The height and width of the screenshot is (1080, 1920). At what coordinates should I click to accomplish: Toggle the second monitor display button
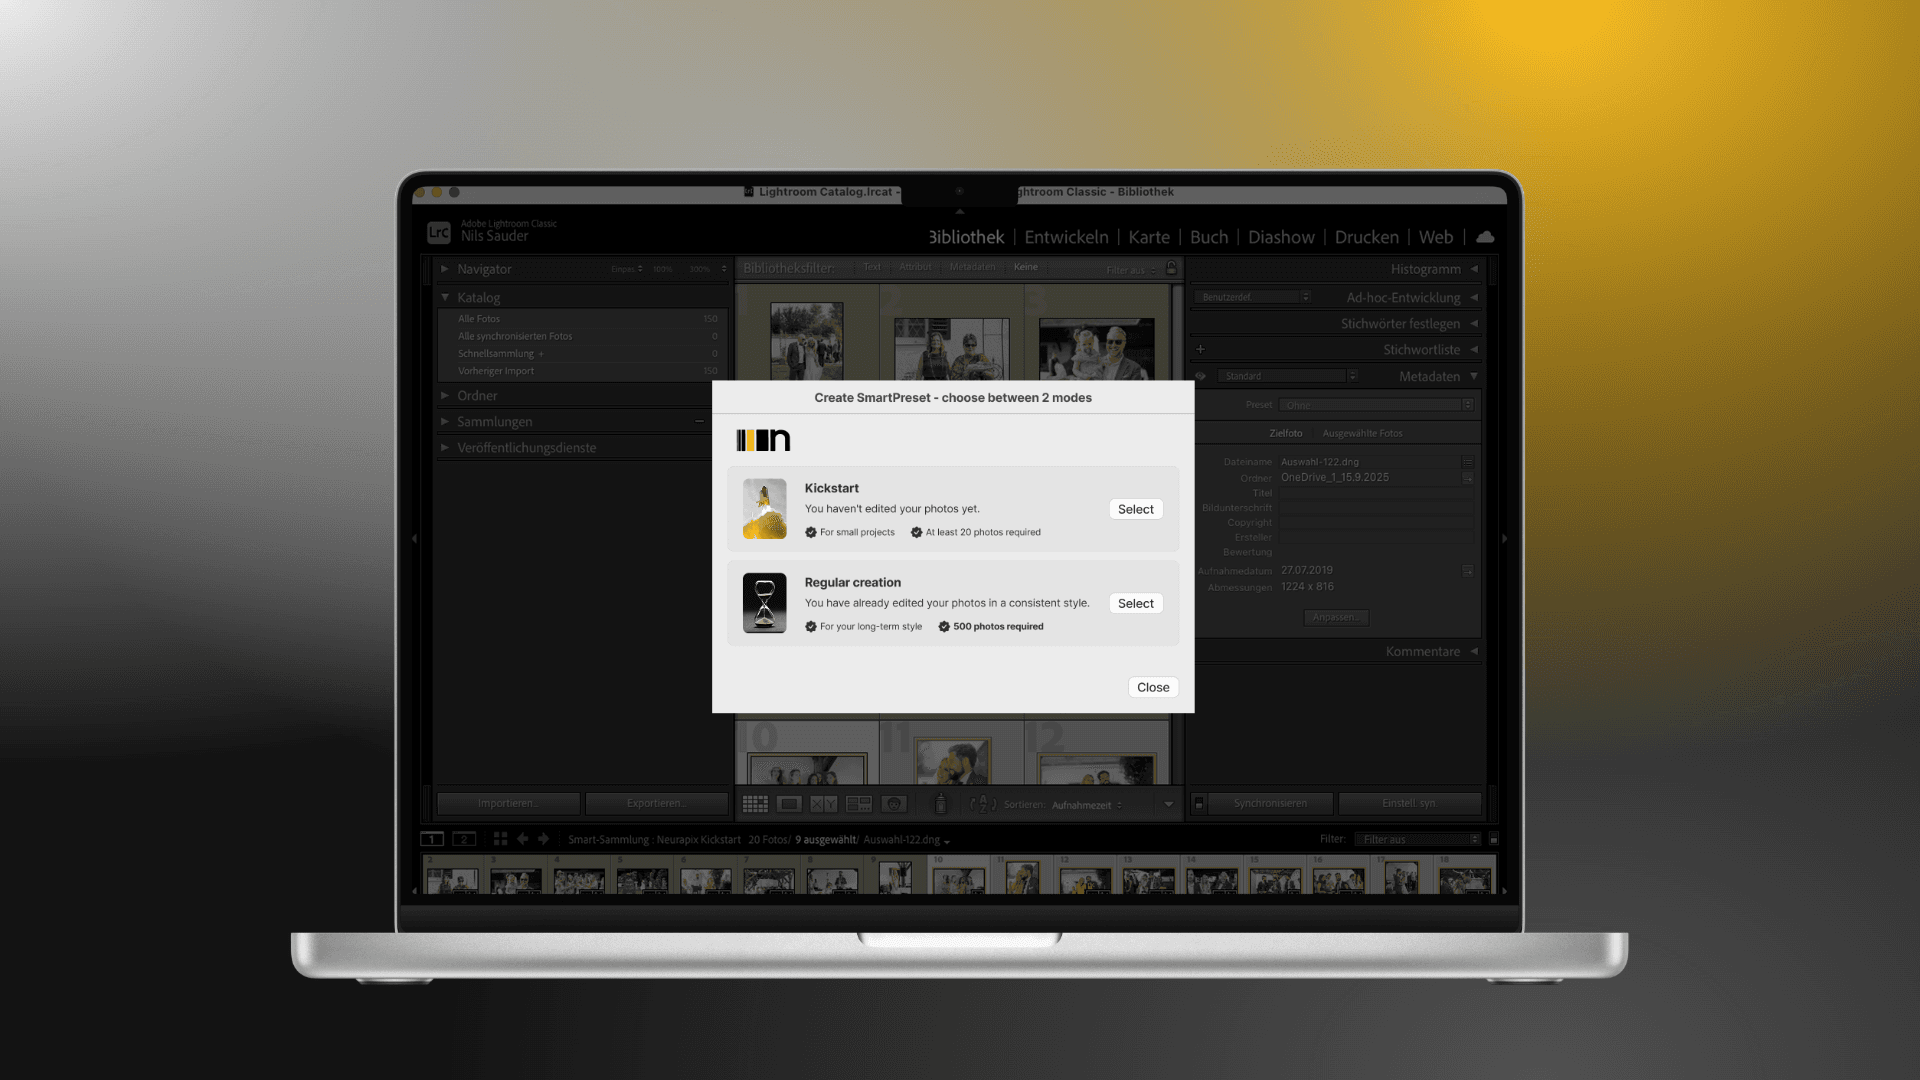click(x=464, y=839)
